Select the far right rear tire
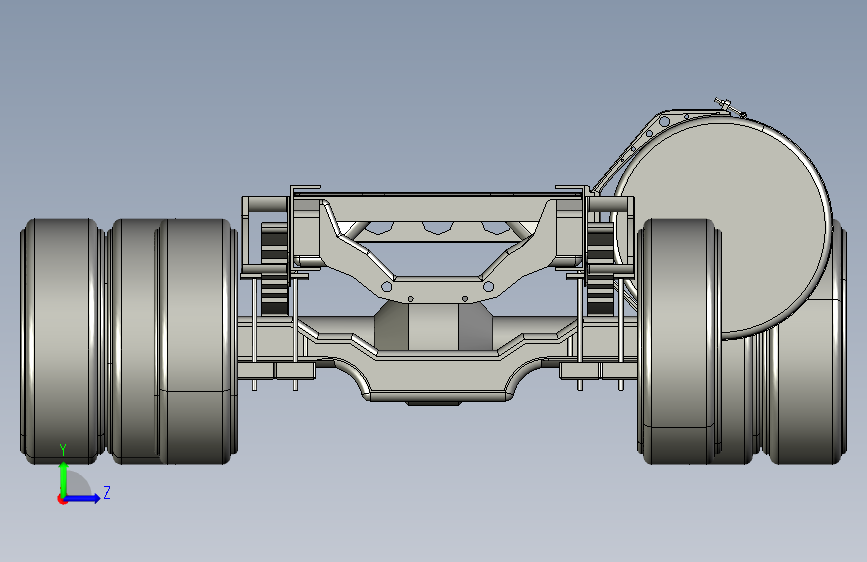 [x=805, y=382]
